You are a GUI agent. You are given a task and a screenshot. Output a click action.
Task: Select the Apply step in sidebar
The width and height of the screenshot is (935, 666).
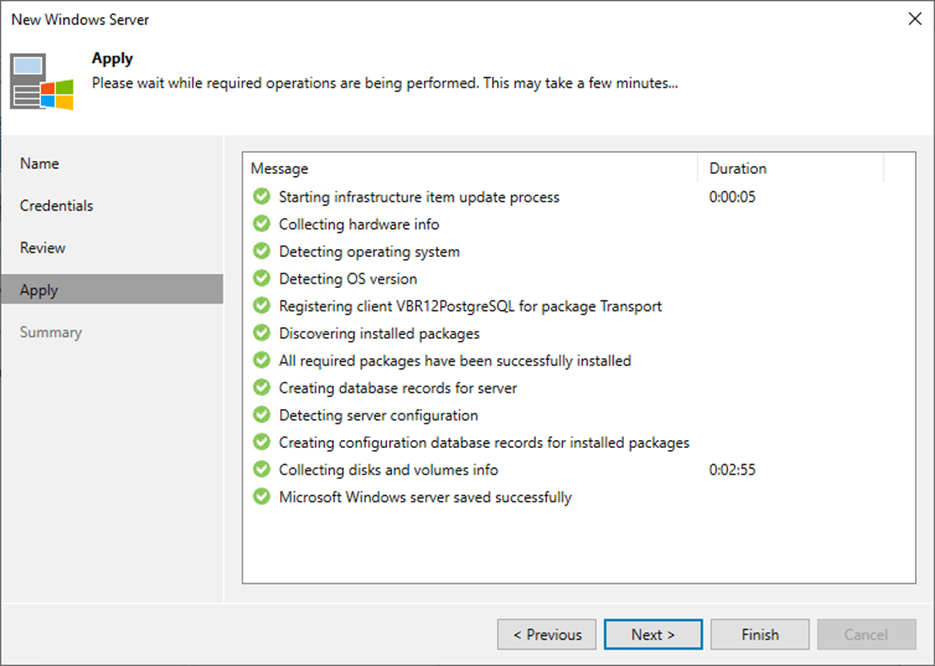point(40,290)
